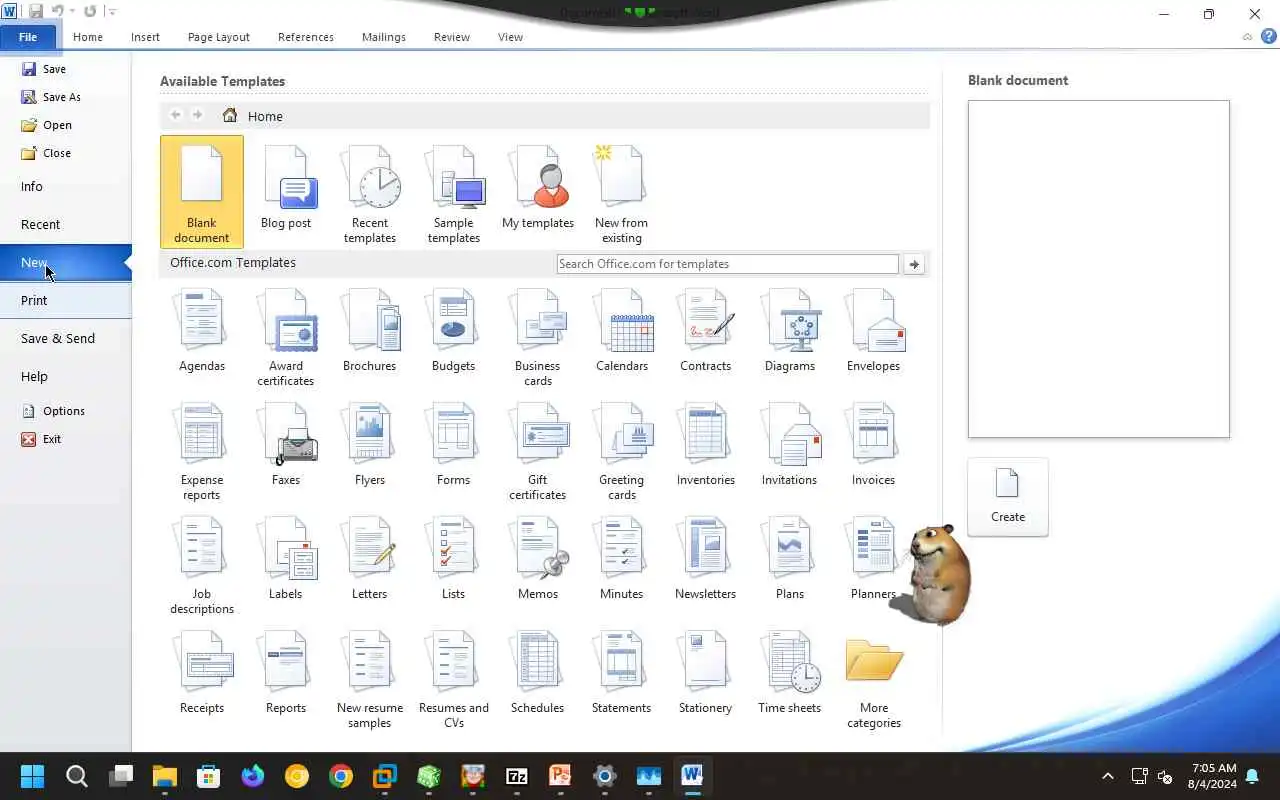This screenshot has width=1280, height=800.
Task: Switch to the Mailings tab
Action: coord(384,37)
